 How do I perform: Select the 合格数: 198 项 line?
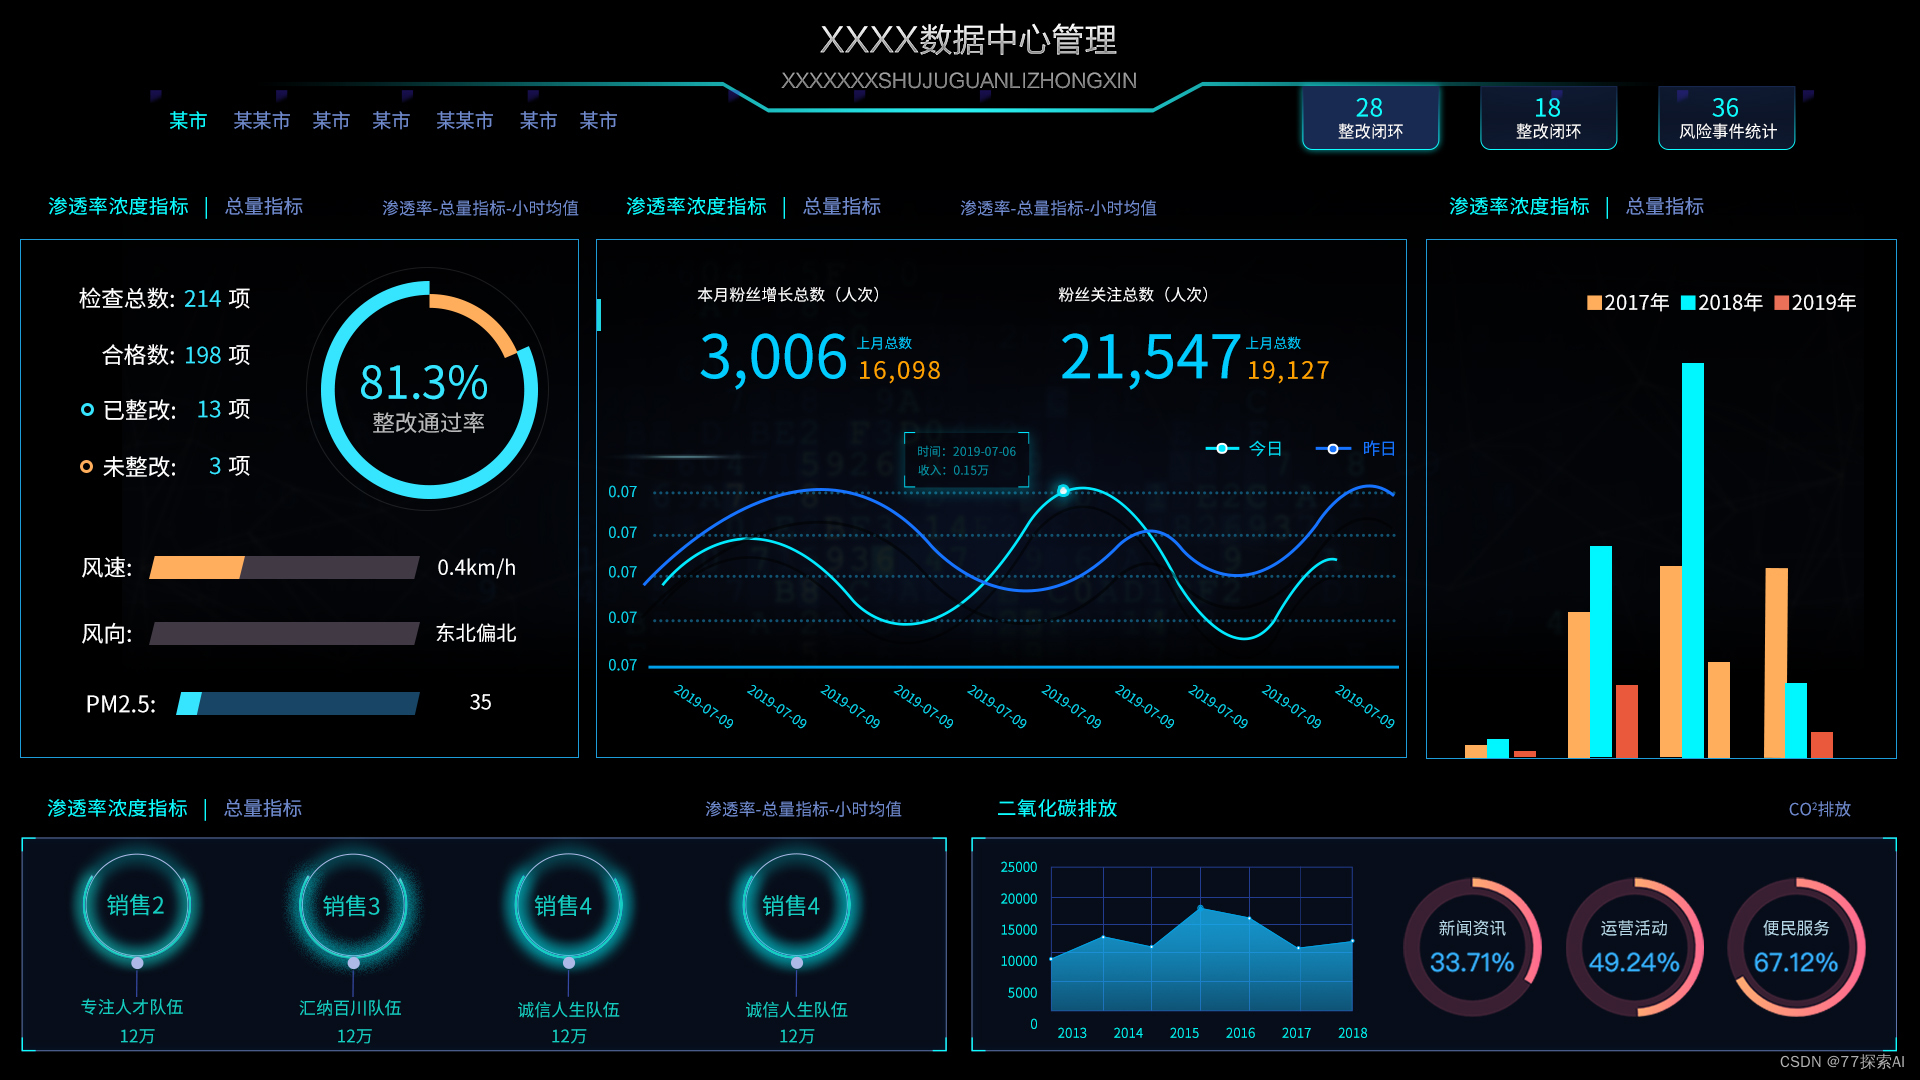click(x=176, y=355)
